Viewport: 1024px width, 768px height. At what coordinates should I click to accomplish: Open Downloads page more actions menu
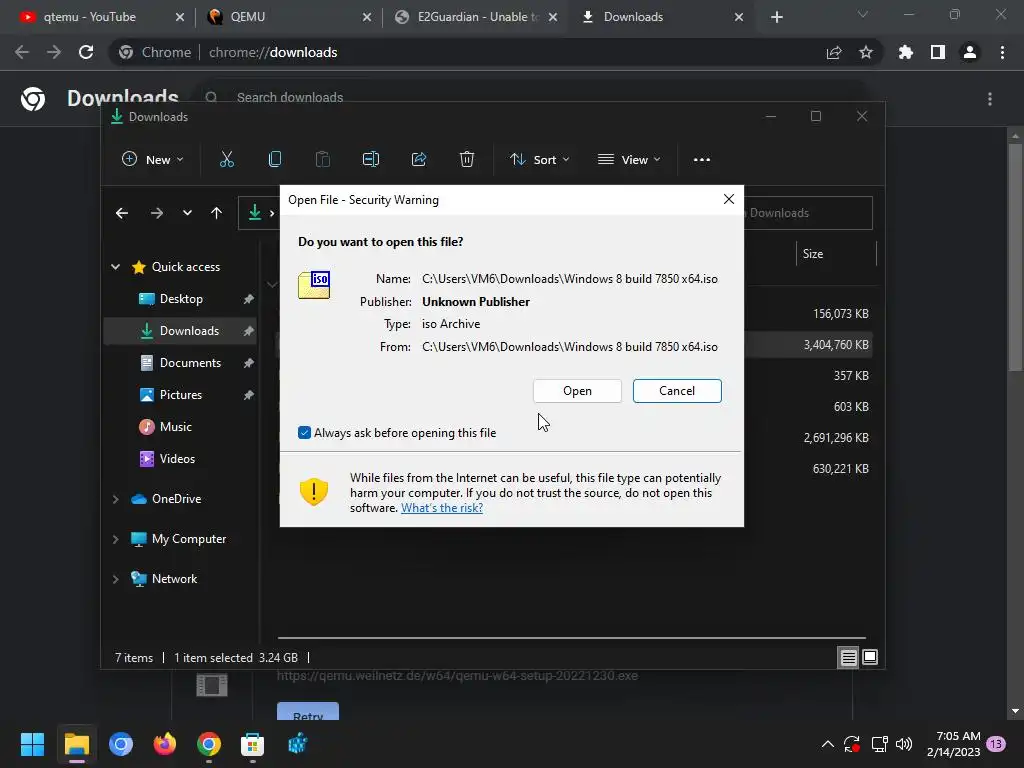pyautogui.click(x=990, y=99)
